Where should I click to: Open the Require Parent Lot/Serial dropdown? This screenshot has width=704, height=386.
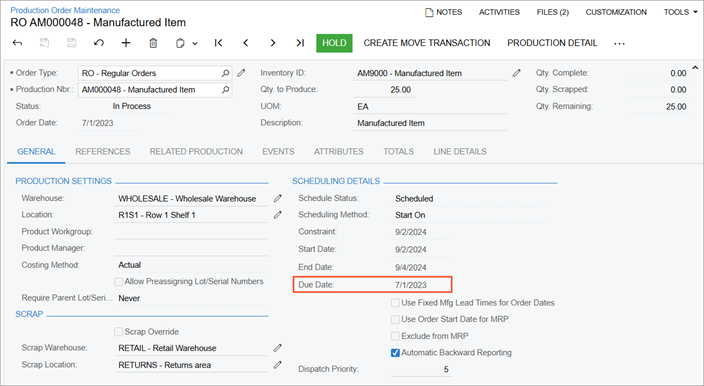pos(191,298)
